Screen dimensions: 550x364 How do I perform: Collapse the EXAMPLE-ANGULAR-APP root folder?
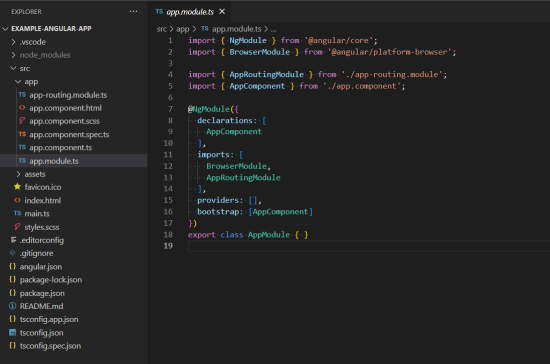(5, 29)
